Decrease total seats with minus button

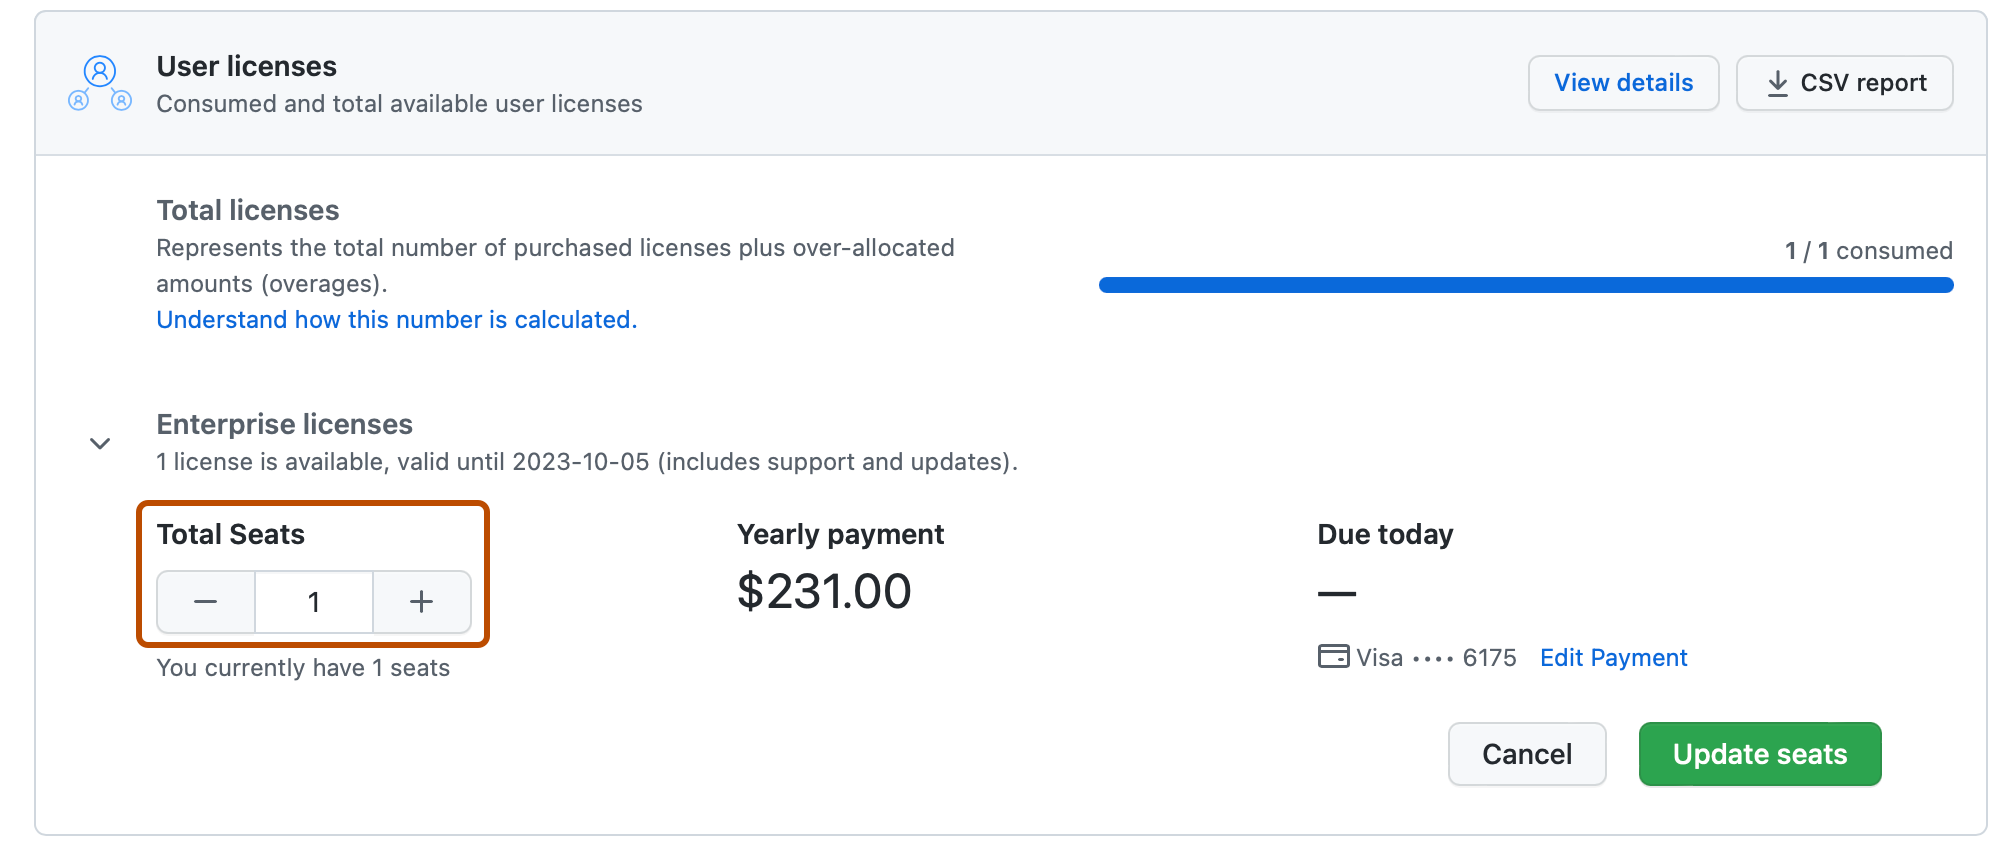(x=206, y=602)
